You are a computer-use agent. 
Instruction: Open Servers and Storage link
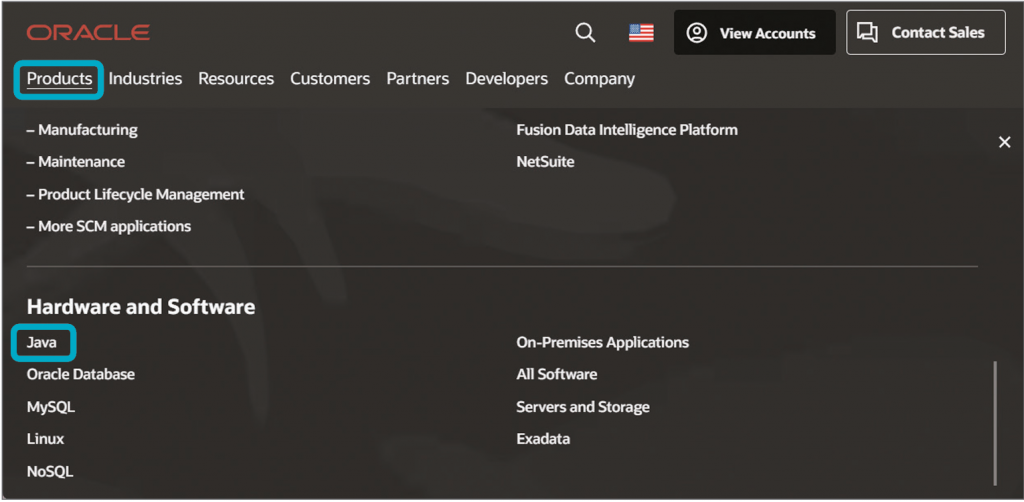click(582, 407)
